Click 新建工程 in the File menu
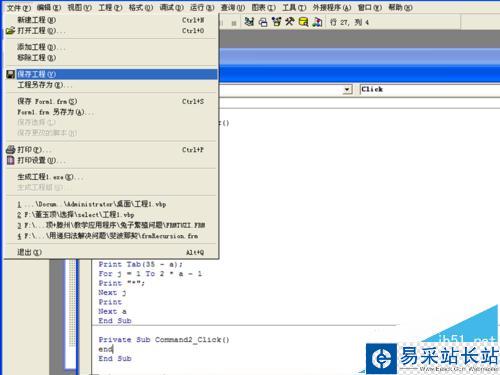This screenshot has width=500, height=375. 111,20
